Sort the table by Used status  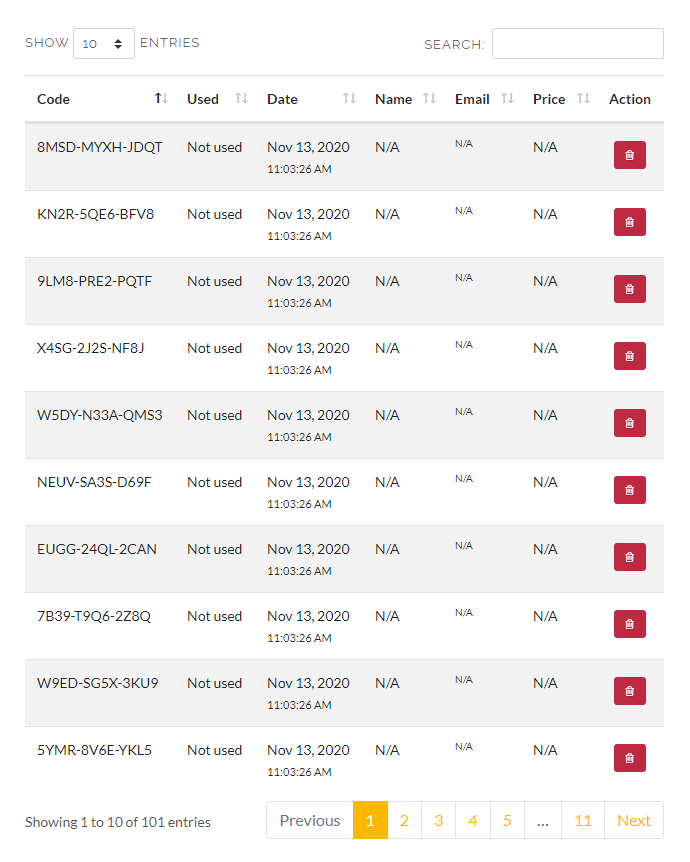coord(216,99)
